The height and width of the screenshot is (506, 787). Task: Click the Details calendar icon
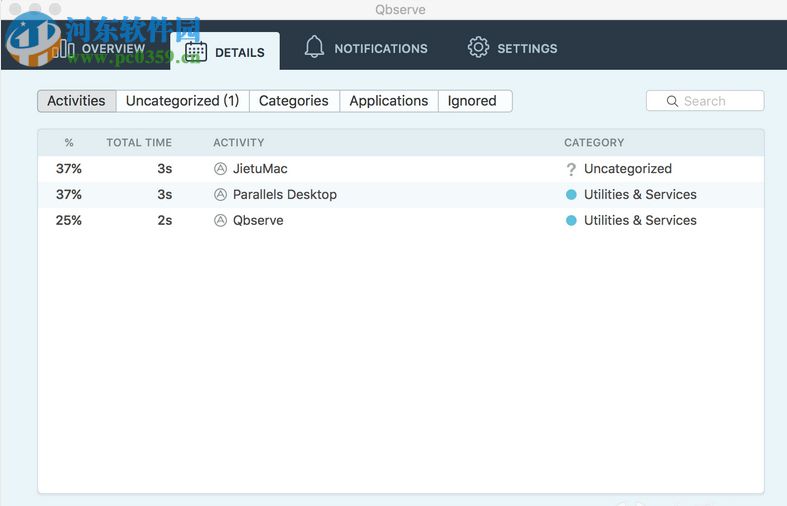[196, 52]
